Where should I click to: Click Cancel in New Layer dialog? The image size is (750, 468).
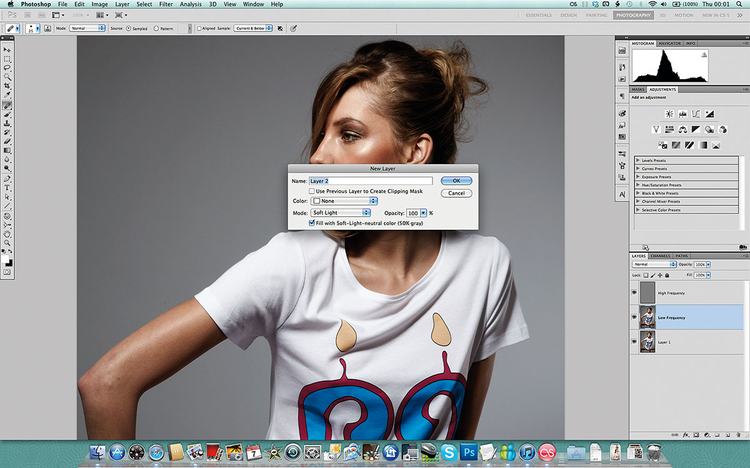[x=456, y=193]
